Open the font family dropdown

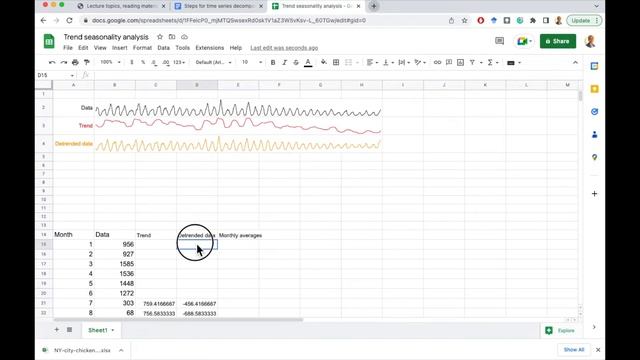point(213,62)
